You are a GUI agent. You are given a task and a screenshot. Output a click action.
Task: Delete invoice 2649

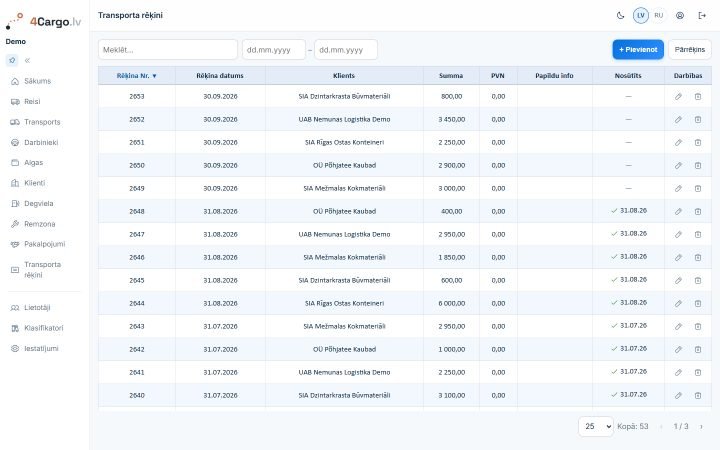698,188
